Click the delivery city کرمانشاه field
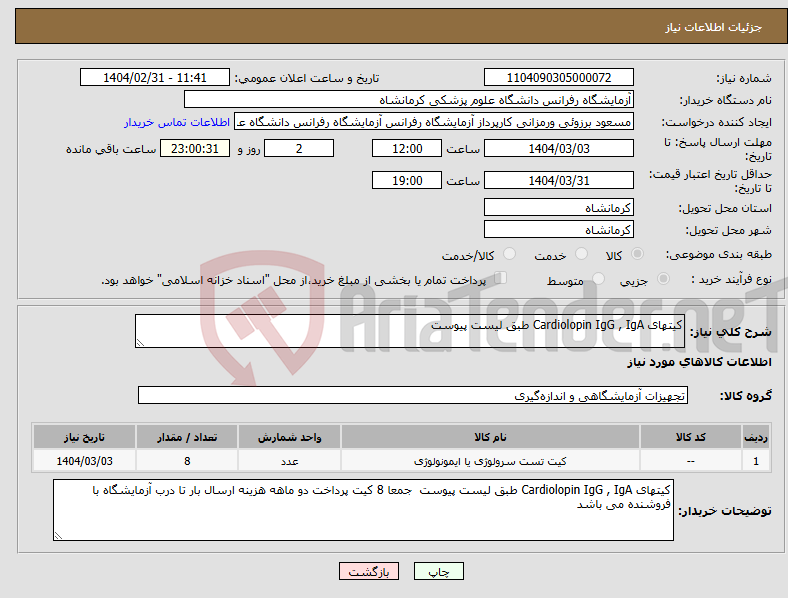The width and height of the screenshot is (788, 598). tap(558, 229)
